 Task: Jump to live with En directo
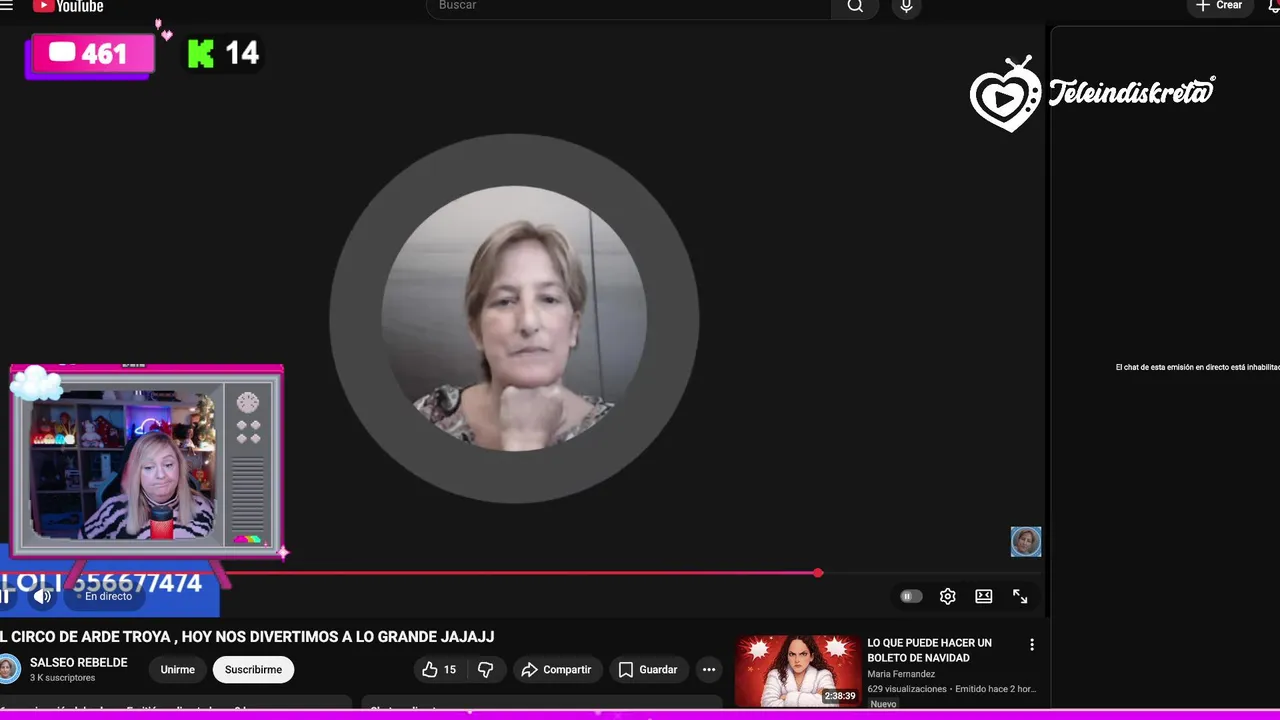point(108,596)
